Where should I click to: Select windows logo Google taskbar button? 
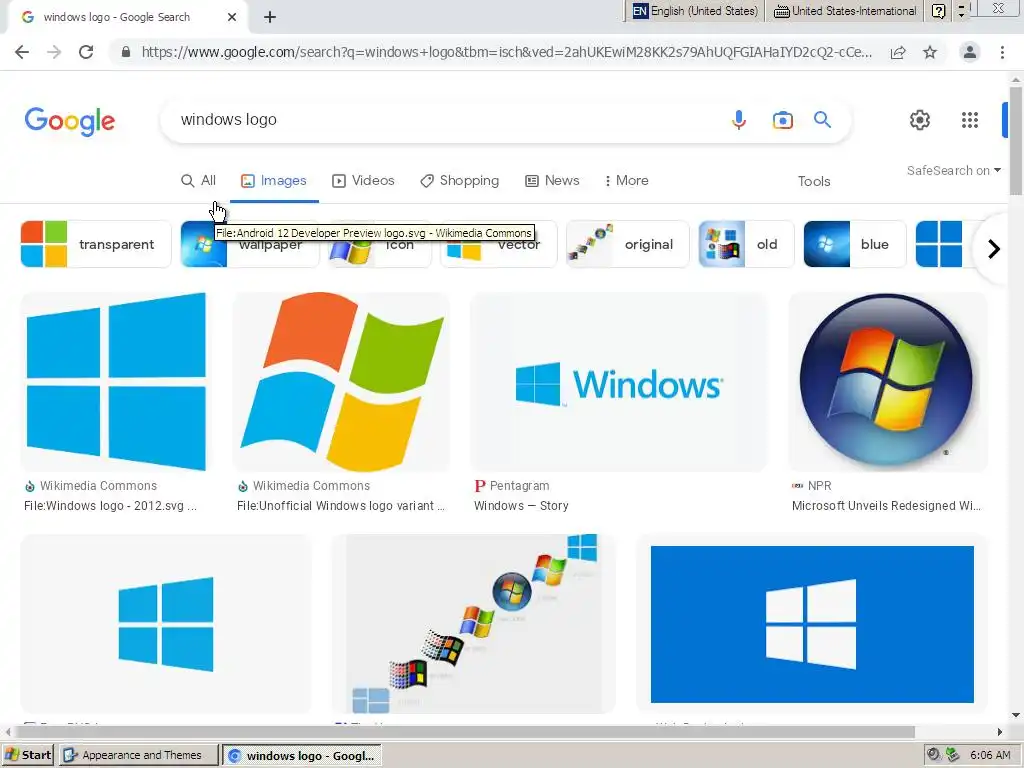click(302, 756)
